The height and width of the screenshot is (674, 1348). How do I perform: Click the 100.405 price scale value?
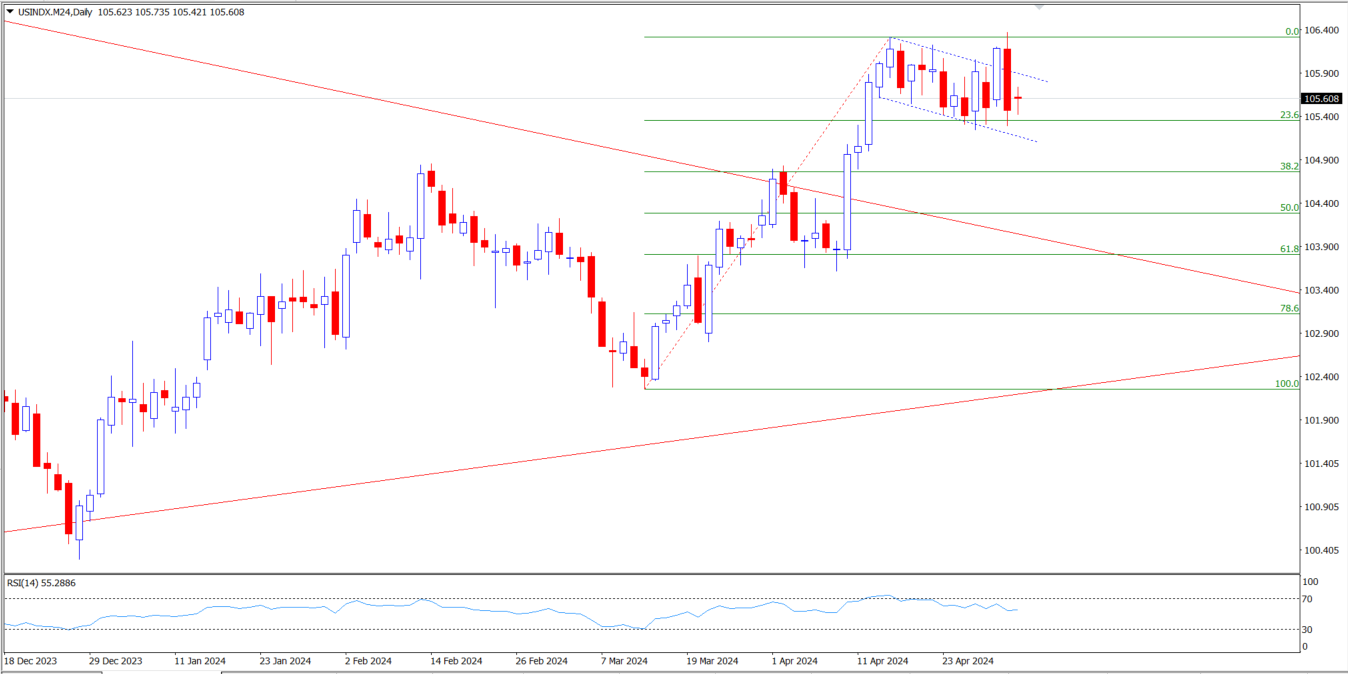click(1322, 551)
